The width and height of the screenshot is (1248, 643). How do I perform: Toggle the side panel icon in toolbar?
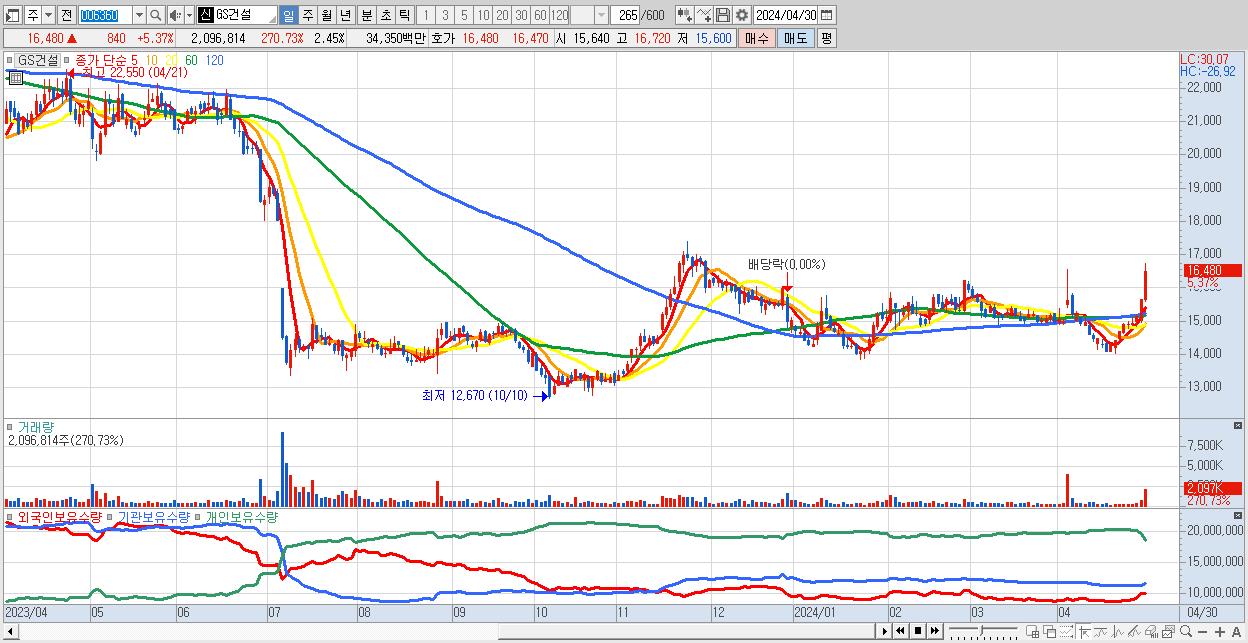13,15
